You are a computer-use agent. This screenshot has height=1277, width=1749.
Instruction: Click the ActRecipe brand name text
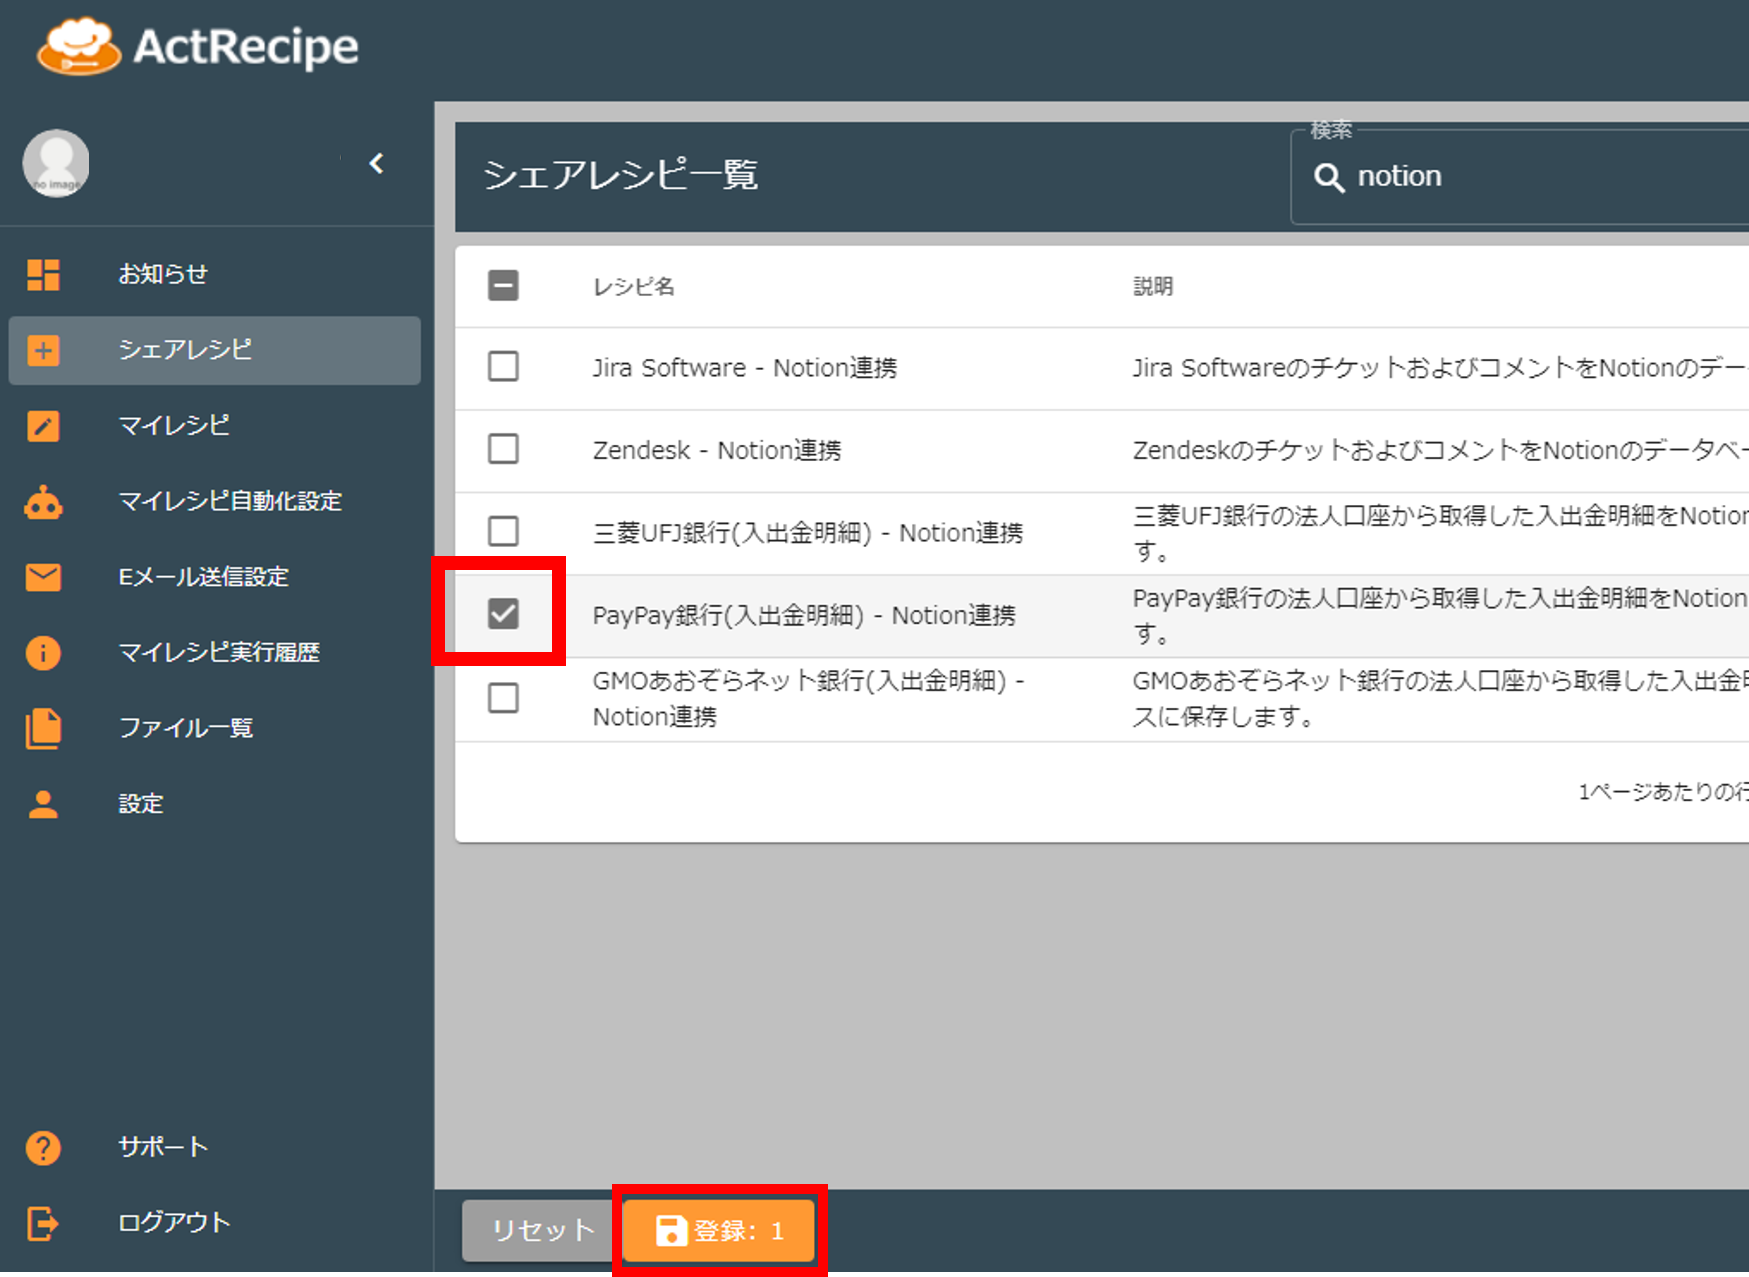246,46
